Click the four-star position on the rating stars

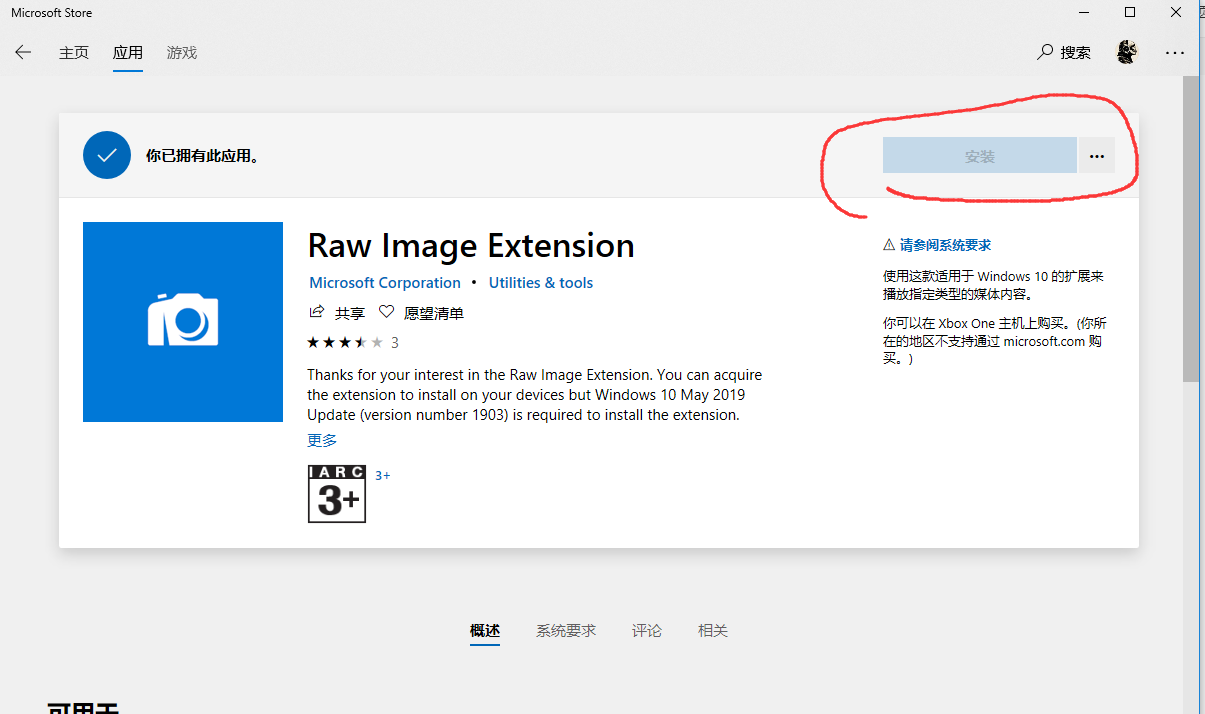point(361,341)
